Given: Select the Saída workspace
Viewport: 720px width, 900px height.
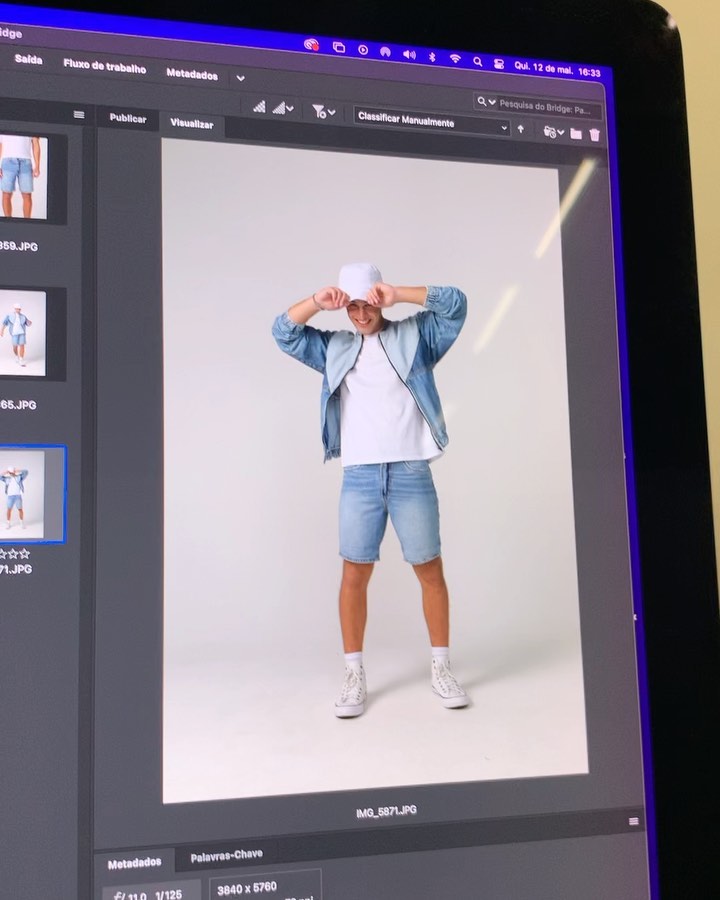Looking at the screenshot, I should click(x=28, y=60).
